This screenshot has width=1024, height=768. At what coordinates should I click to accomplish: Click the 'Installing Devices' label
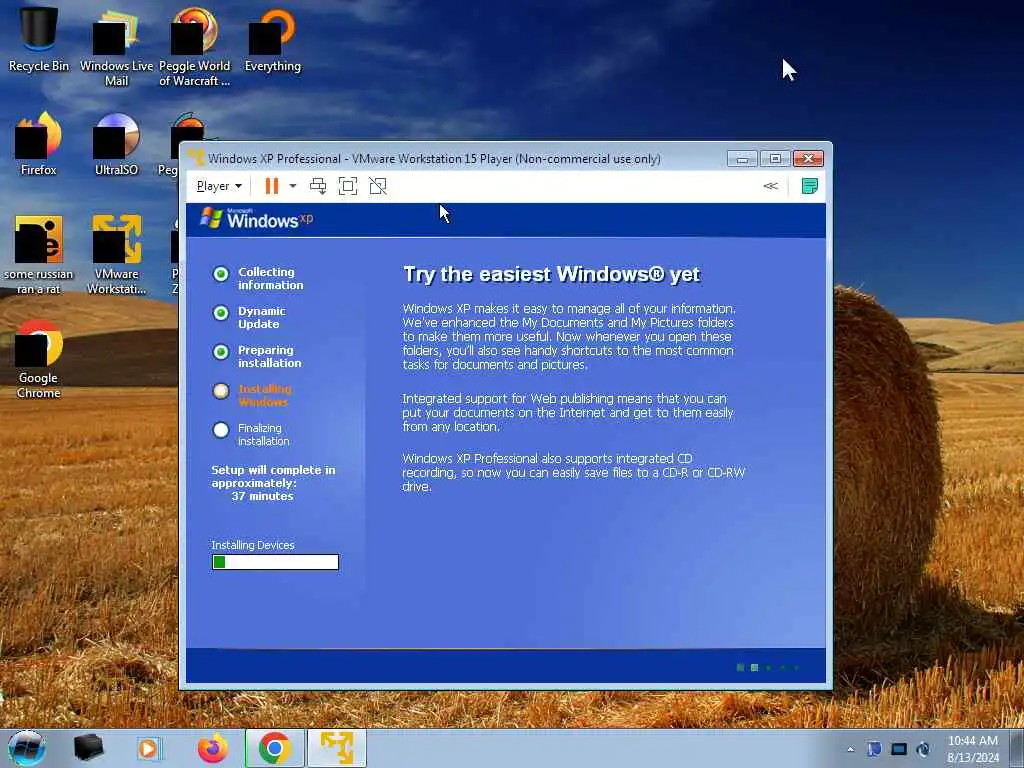(253, 545)
